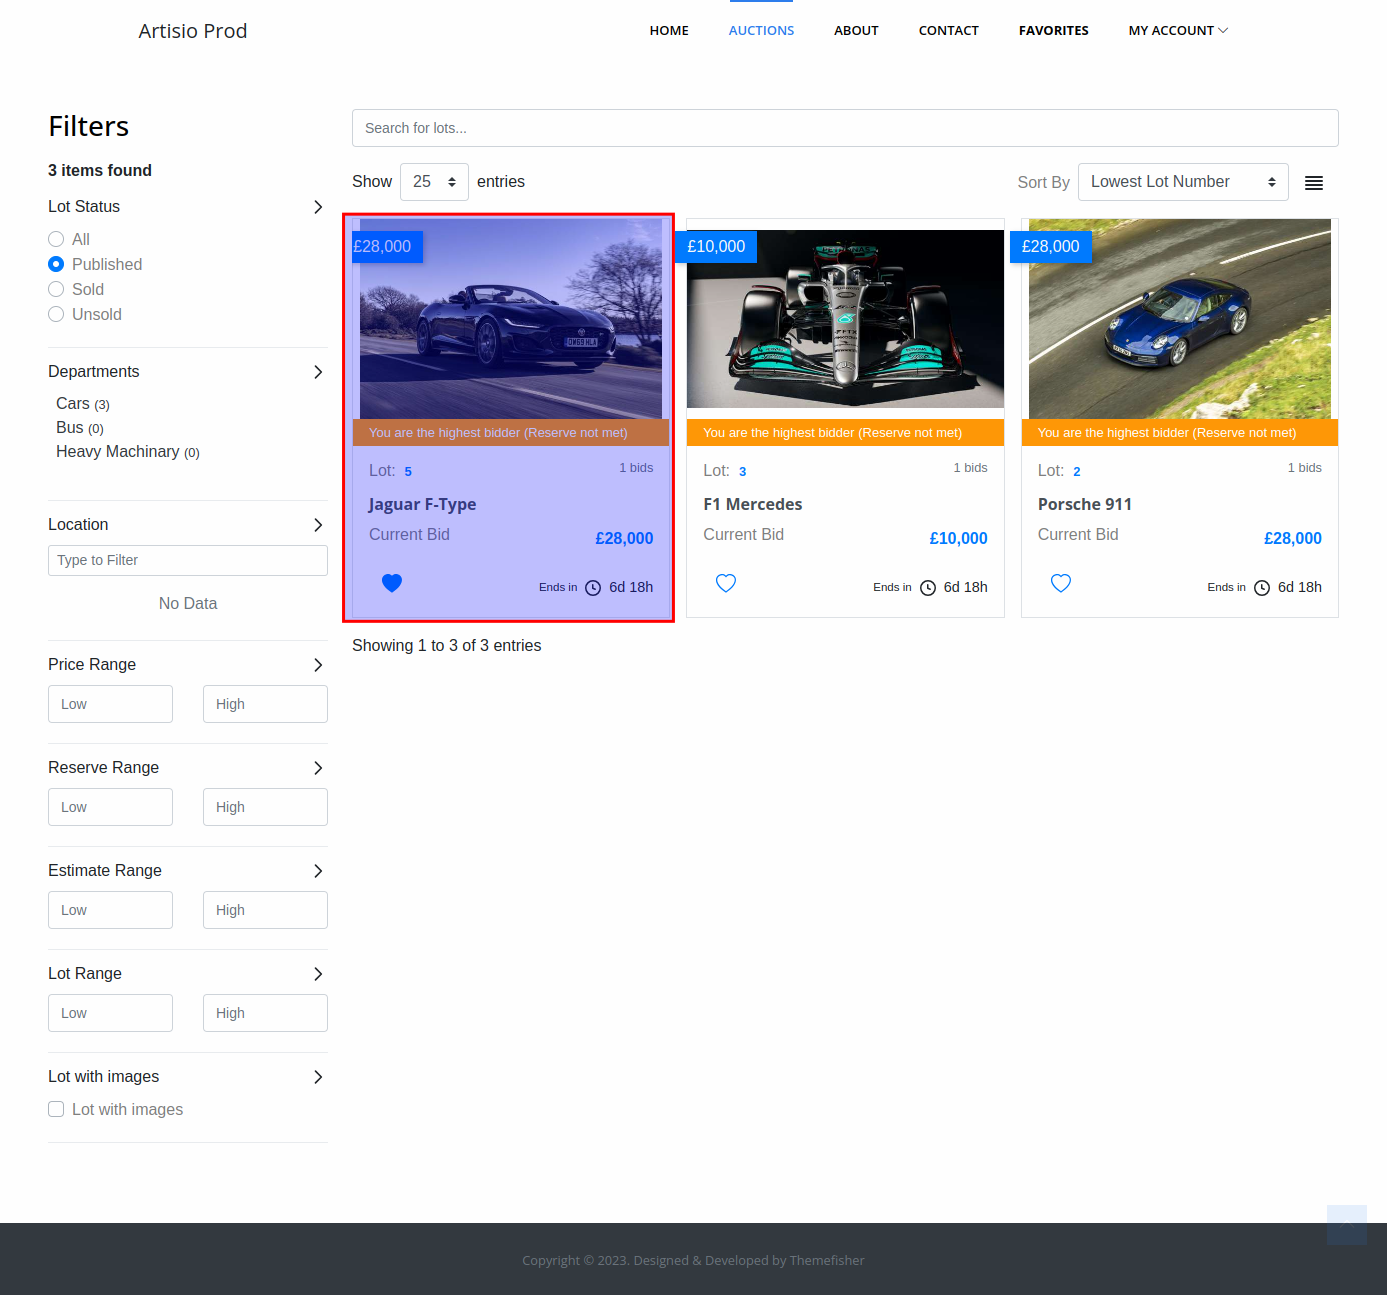Collapse the Estimate Range filter section

tap(318, 871)
